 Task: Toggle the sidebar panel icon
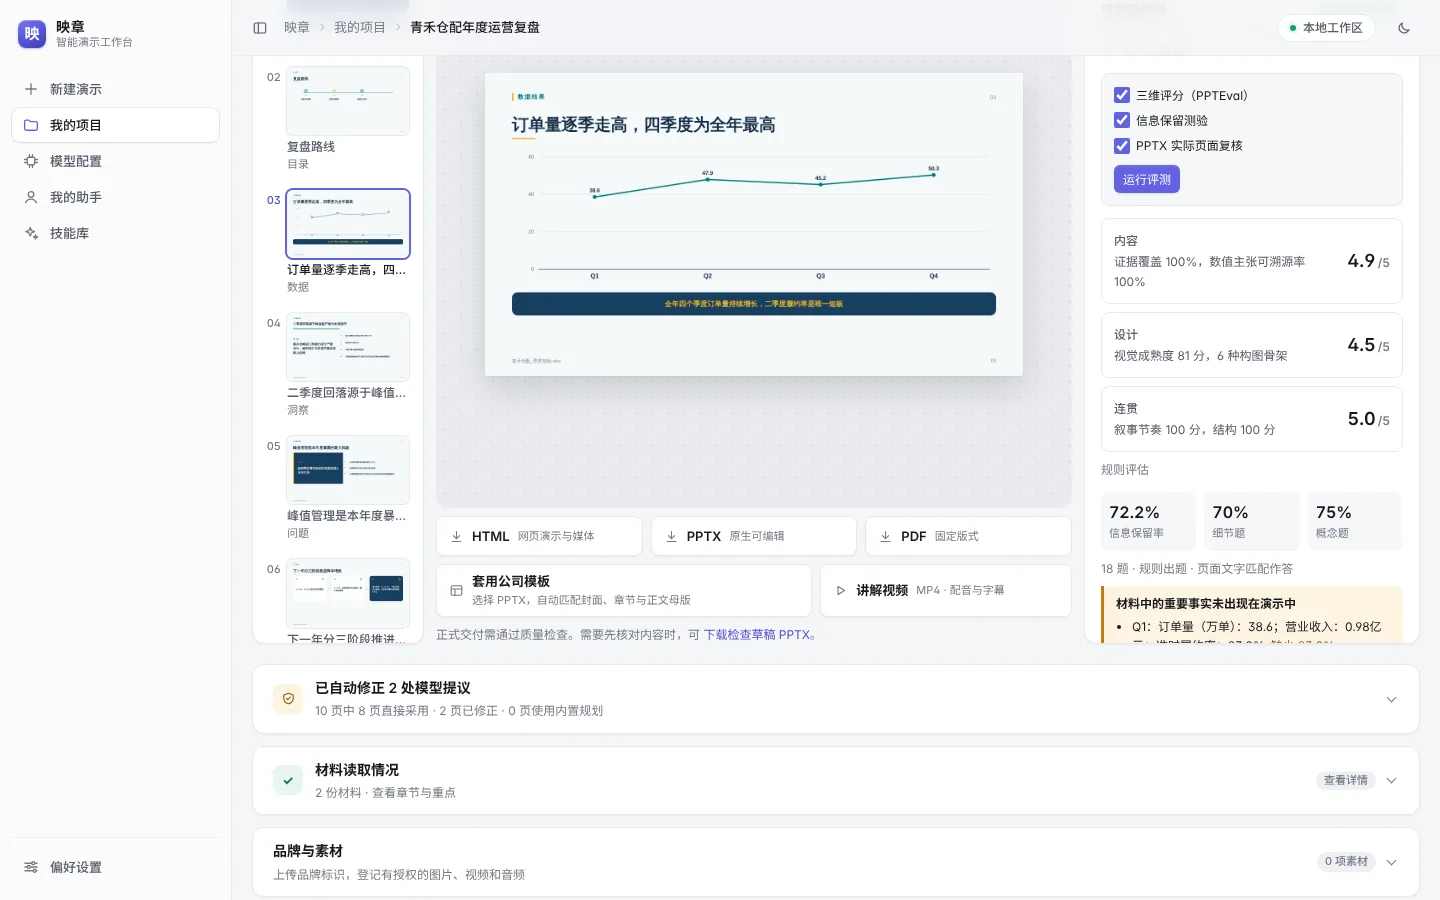(x=260, y=28)
